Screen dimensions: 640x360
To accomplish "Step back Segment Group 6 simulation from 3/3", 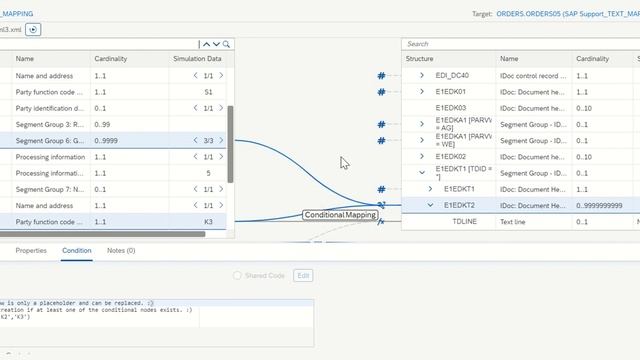I will (x=196, y=140).
